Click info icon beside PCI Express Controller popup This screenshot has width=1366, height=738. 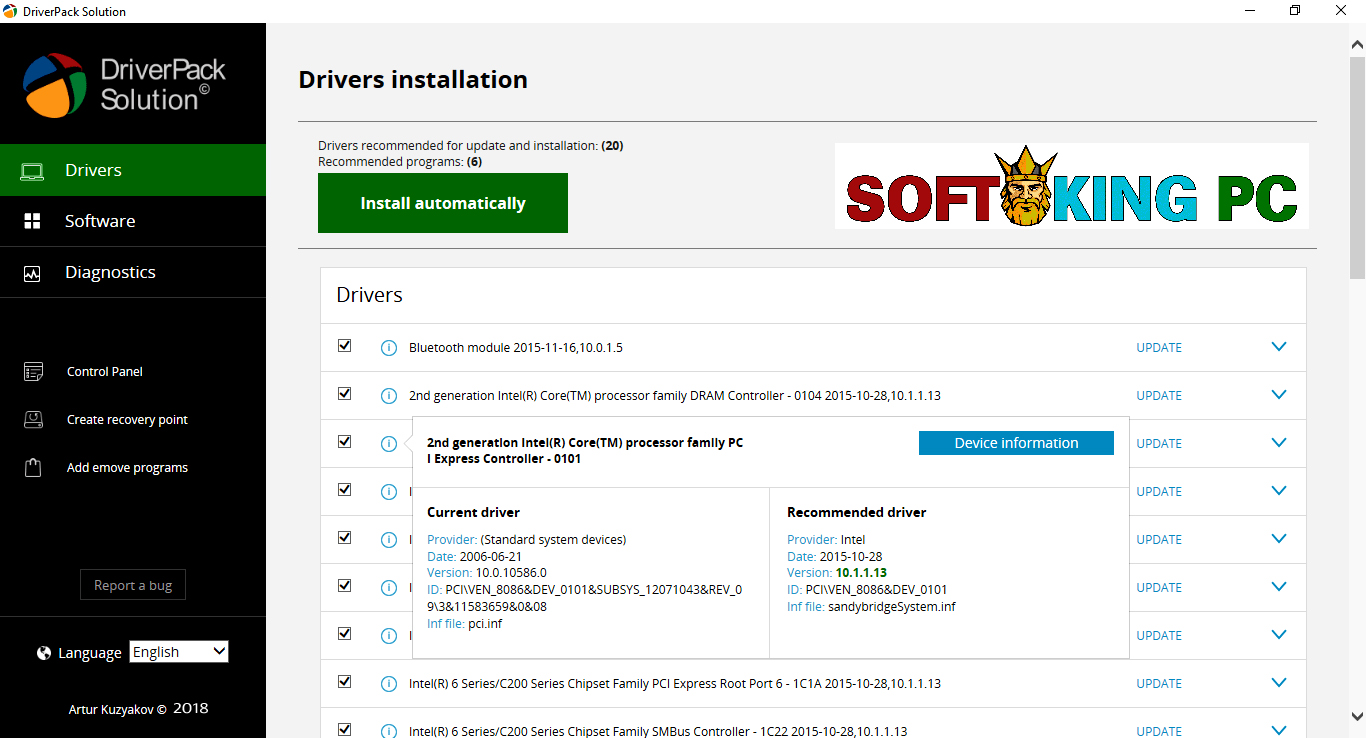point(389,444)
